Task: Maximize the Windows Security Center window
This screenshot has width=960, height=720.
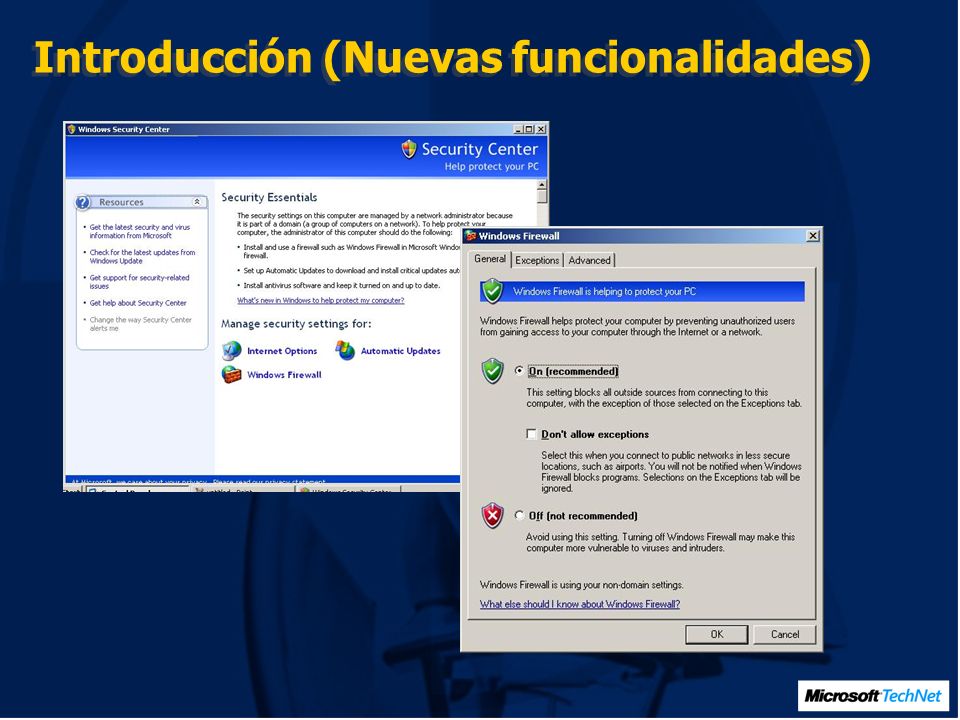Action: pos(529,129)
